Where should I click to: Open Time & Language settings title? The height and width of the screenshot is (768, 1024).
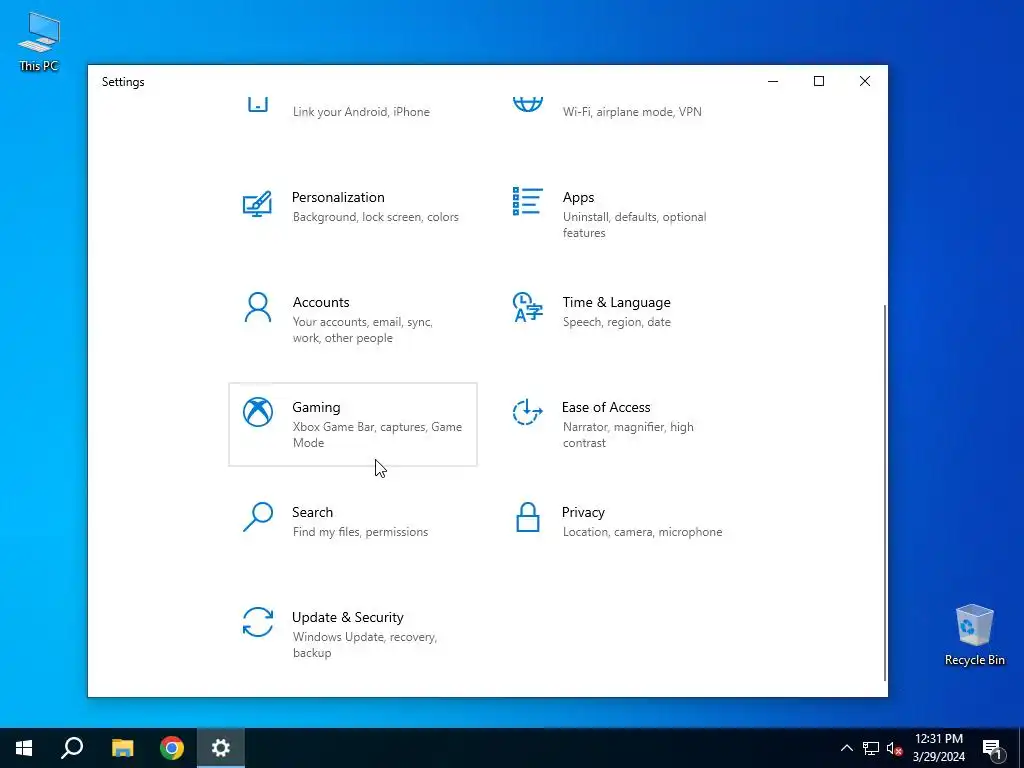616,302
